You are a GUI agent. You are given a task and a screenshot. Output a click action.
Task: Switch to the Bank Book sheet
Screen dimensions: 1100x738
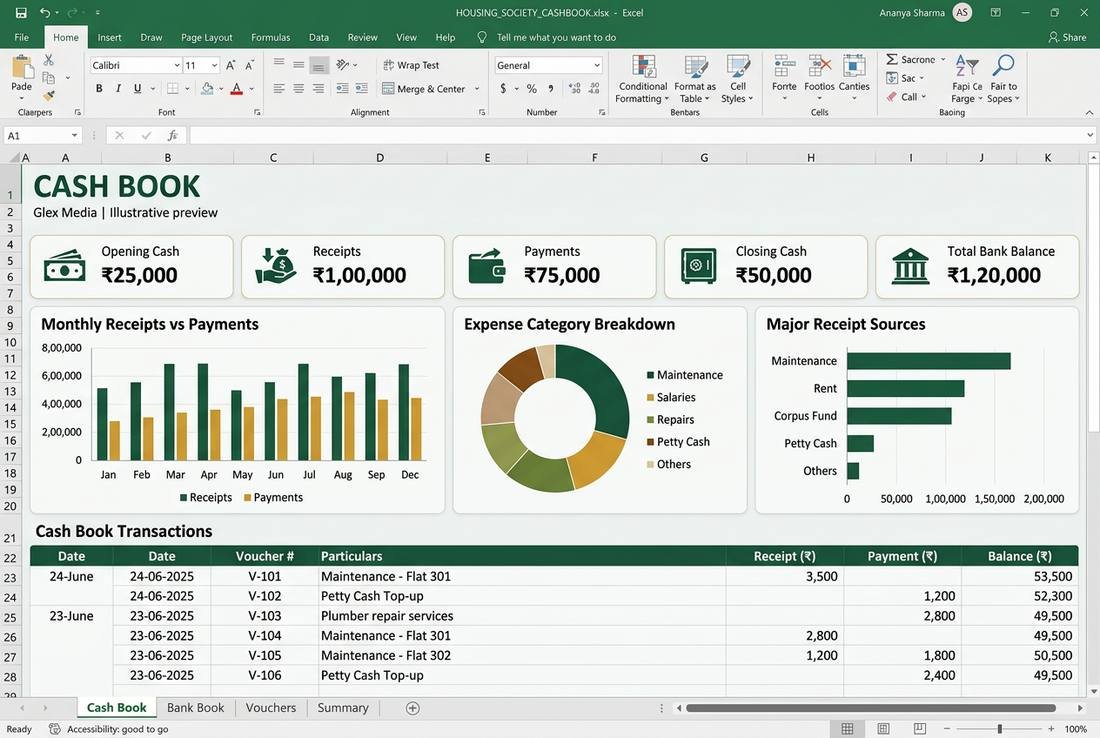click(x=196, y=708)
